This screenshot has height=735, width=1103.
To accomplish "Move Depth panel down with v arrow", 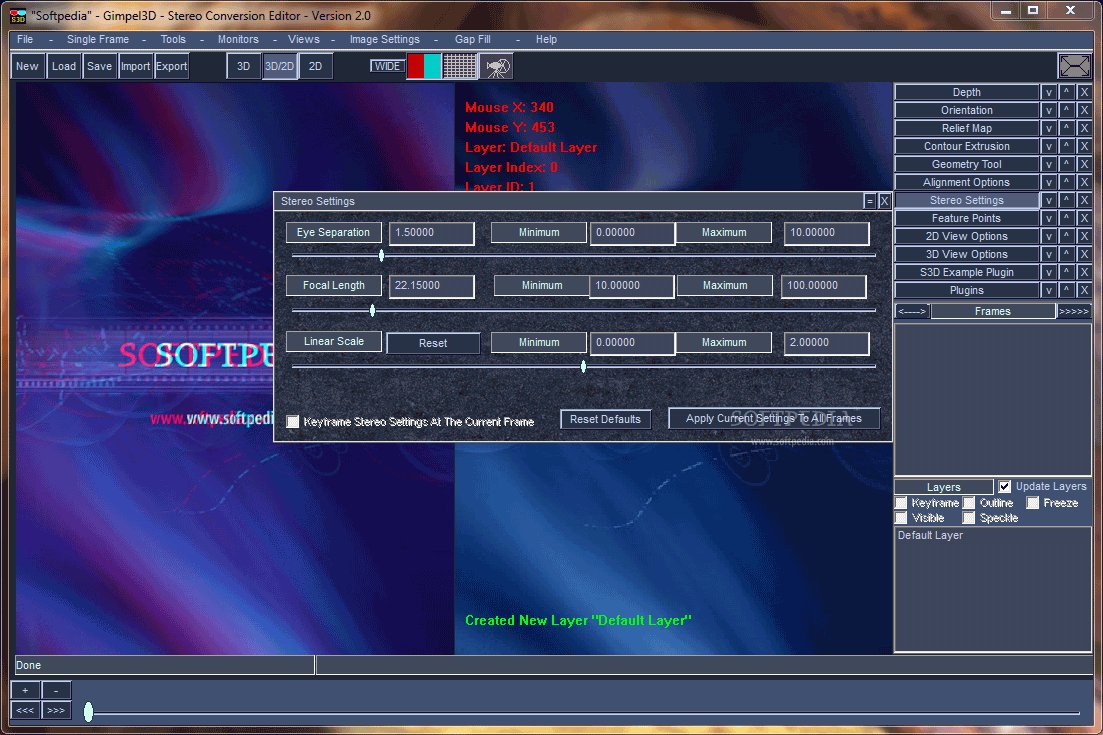I will [1048, 92].
